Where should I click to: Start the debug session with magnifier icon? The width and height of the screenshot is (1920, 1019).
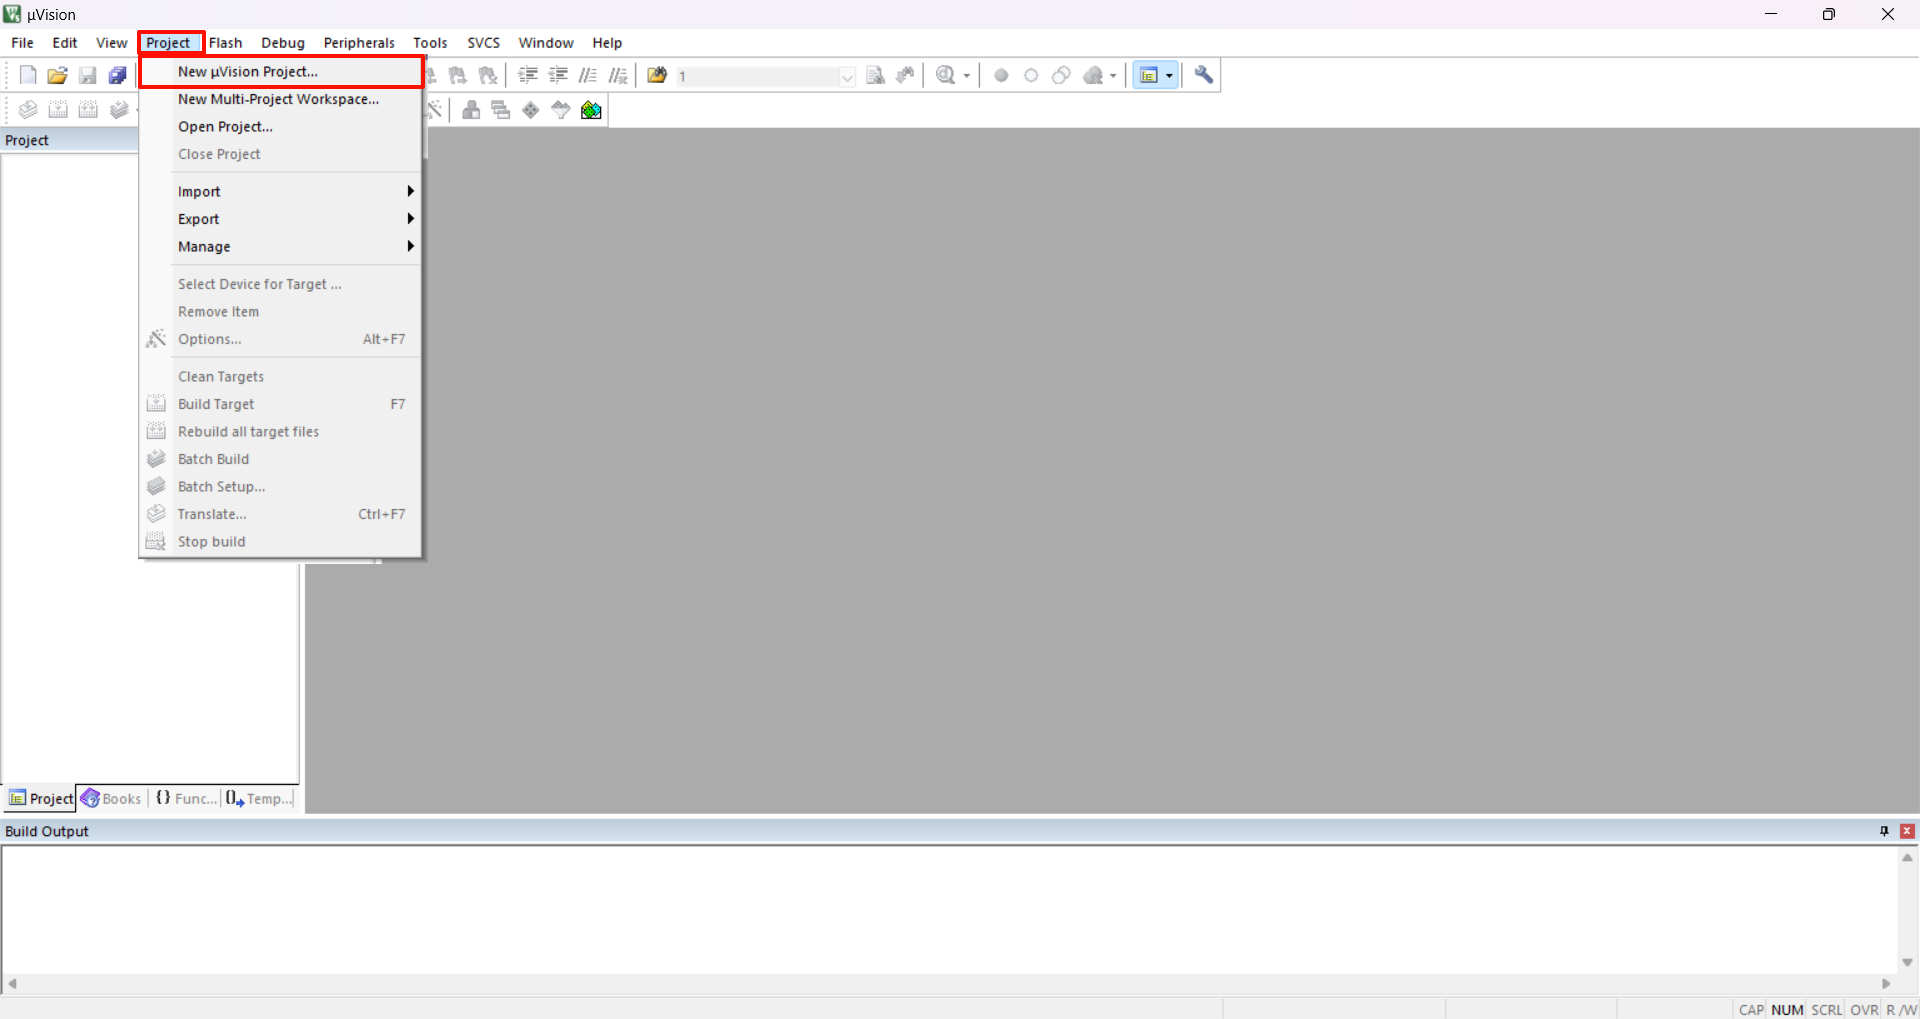coord(946,75)
